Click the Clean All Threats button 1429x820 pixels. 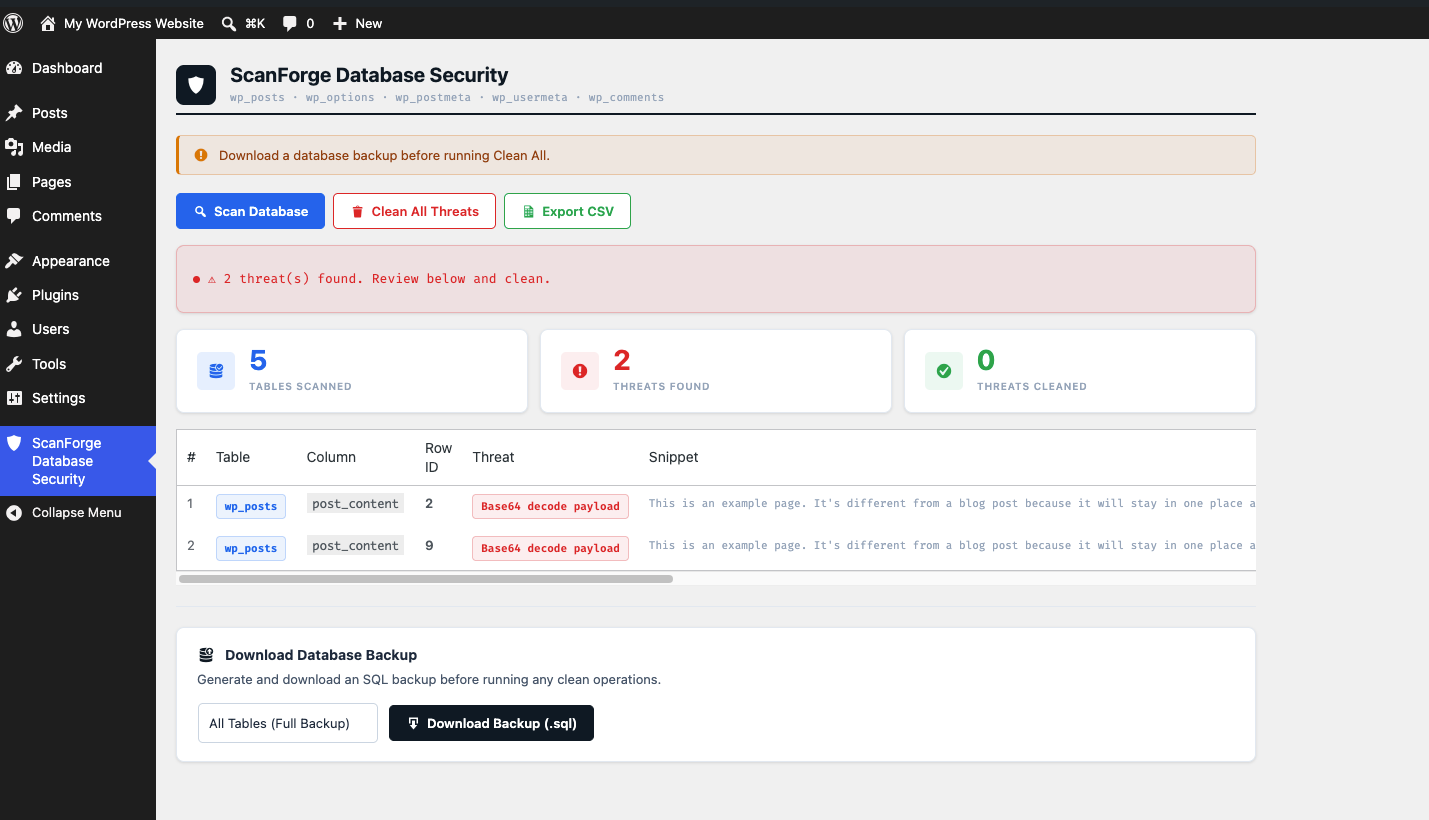pyautogui.click(x=414, y=211)
